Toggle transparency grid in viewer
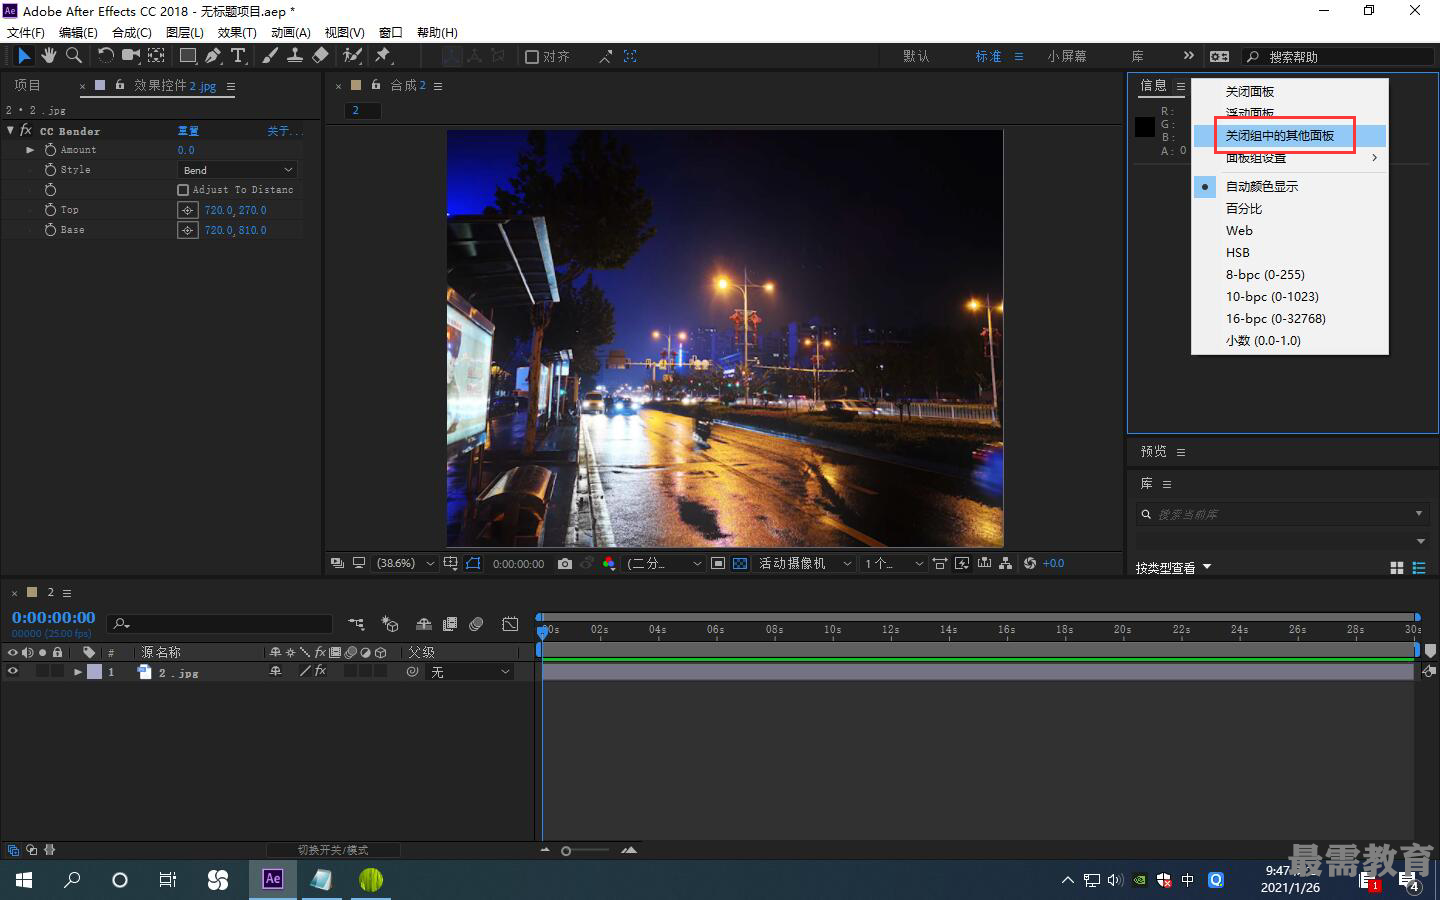Screen dimensions: 1440x900 740,564
